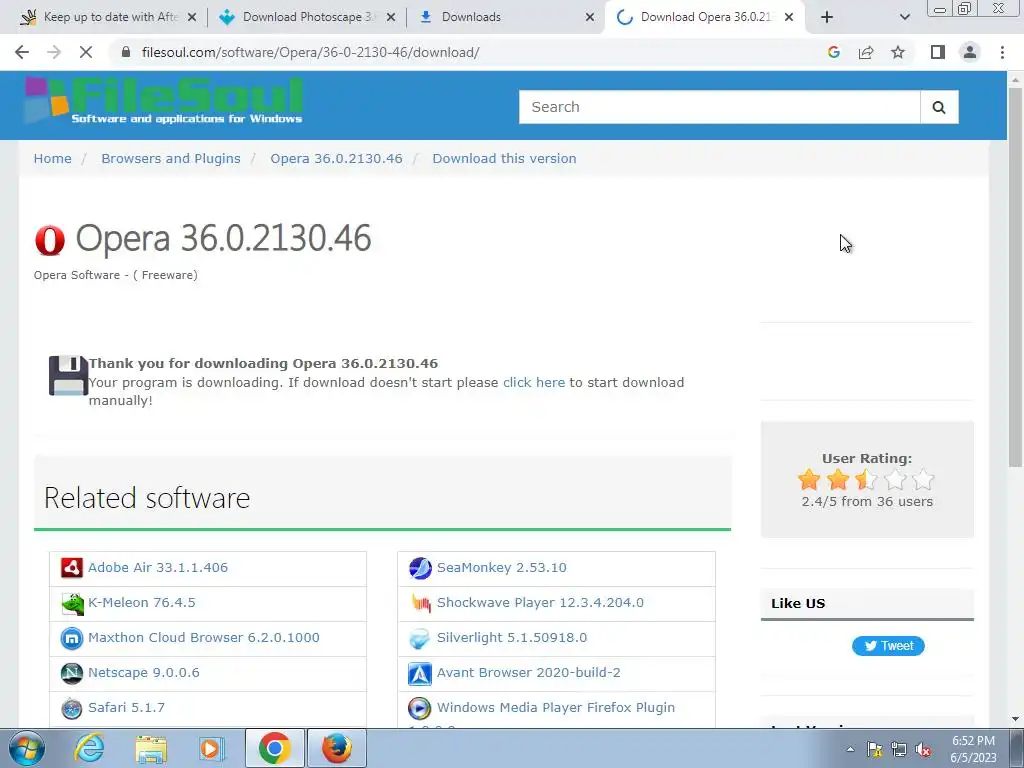Image resolution: width=1024 pixels, height=768 pixels.
Task: Click the Silverlight icon
Action: tap(420, 638)
